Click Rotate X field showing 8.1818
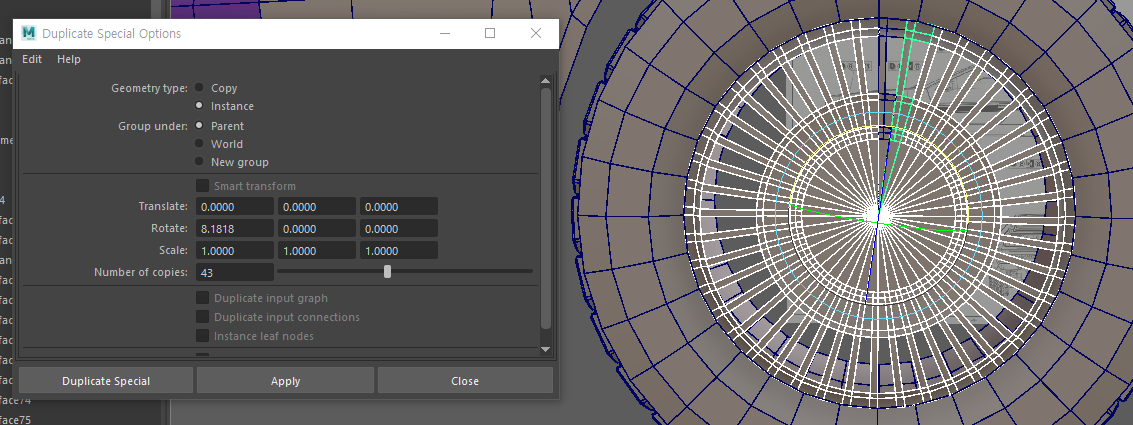Viewport: 1133px width, 425px height. pyautogui.click(x=235, y=228)
